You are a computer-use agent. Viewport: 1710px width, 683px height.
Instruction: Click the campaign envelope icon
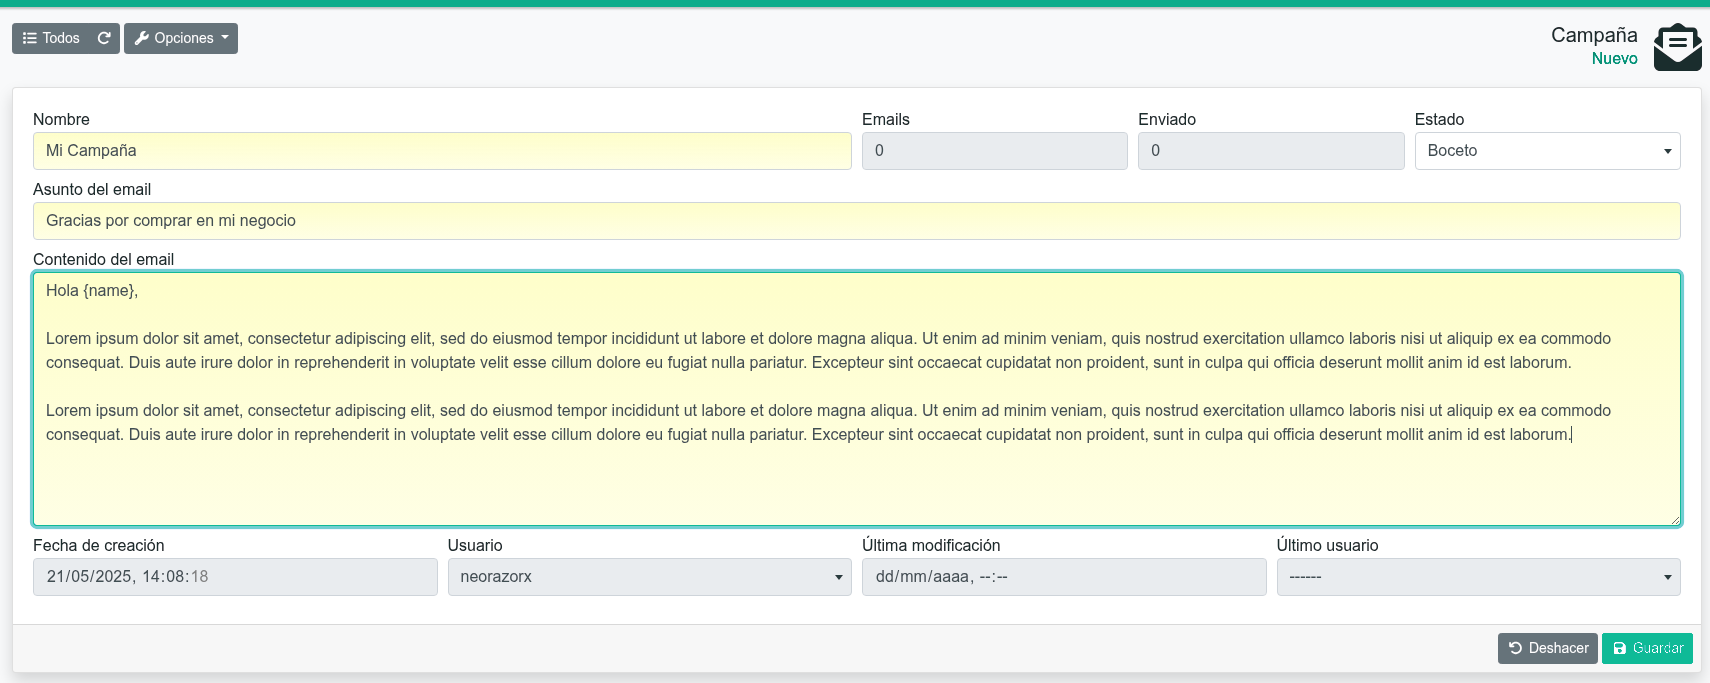point(1677,47)
